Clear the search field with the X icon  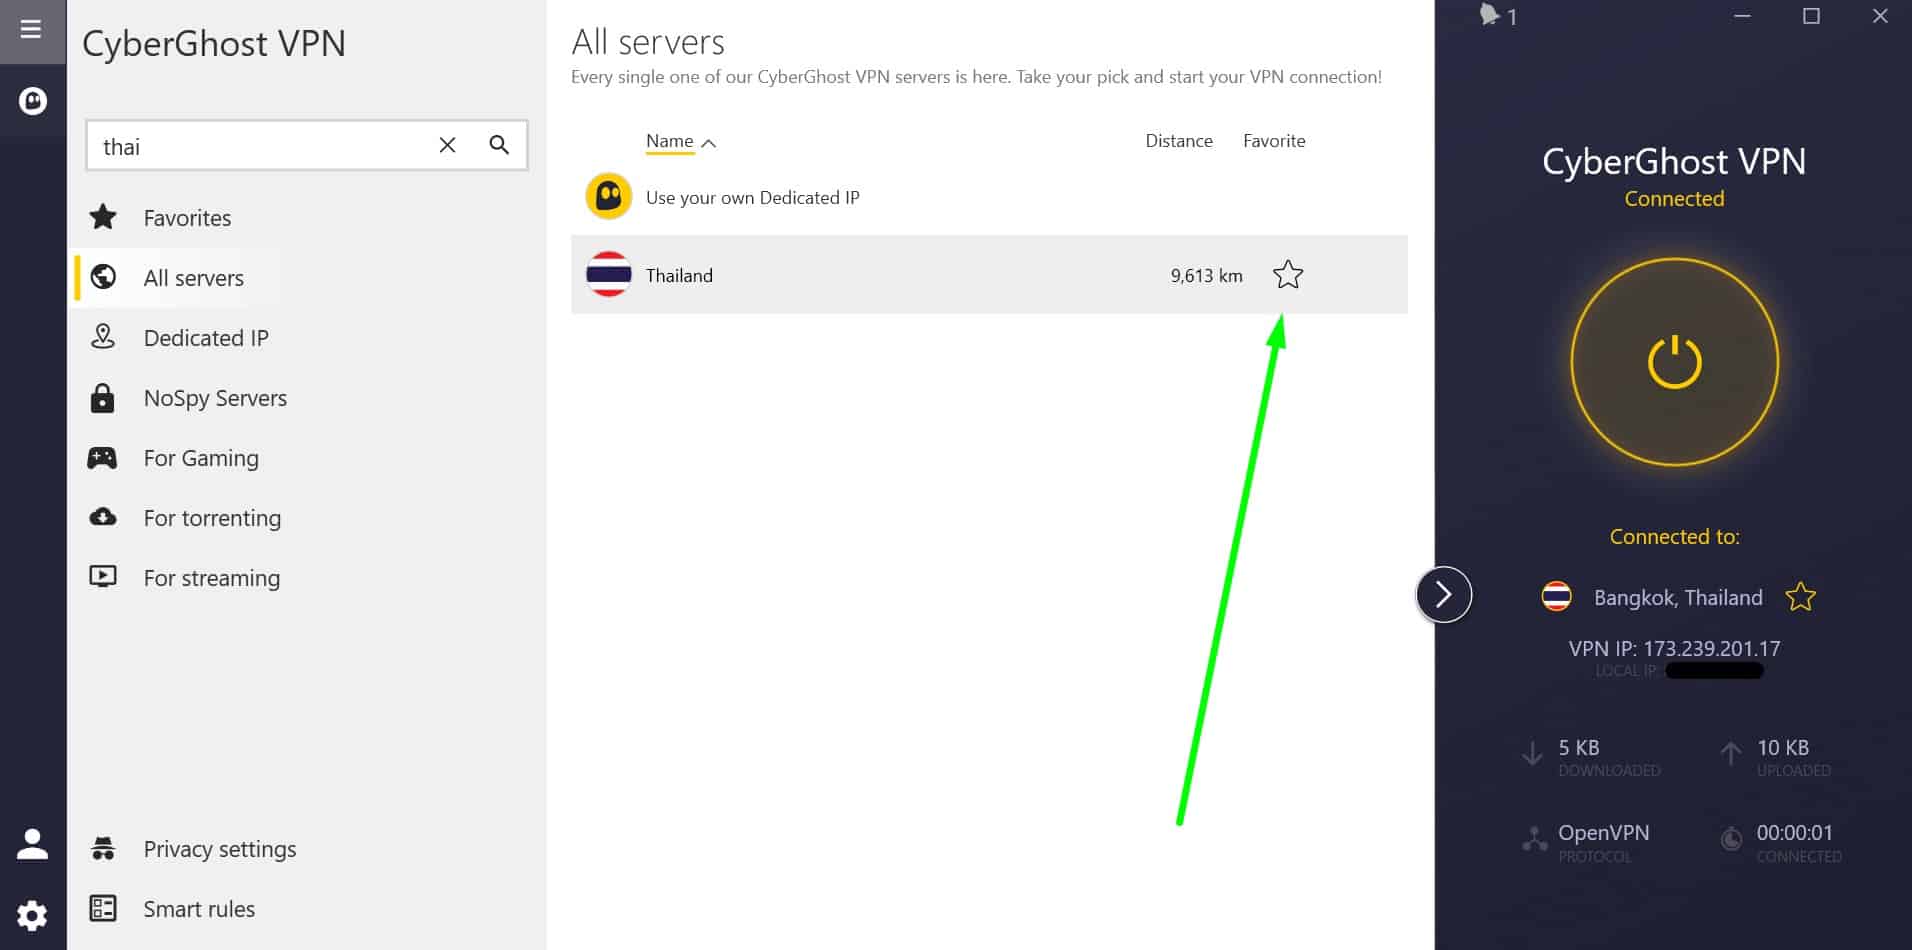pos(447,146)
